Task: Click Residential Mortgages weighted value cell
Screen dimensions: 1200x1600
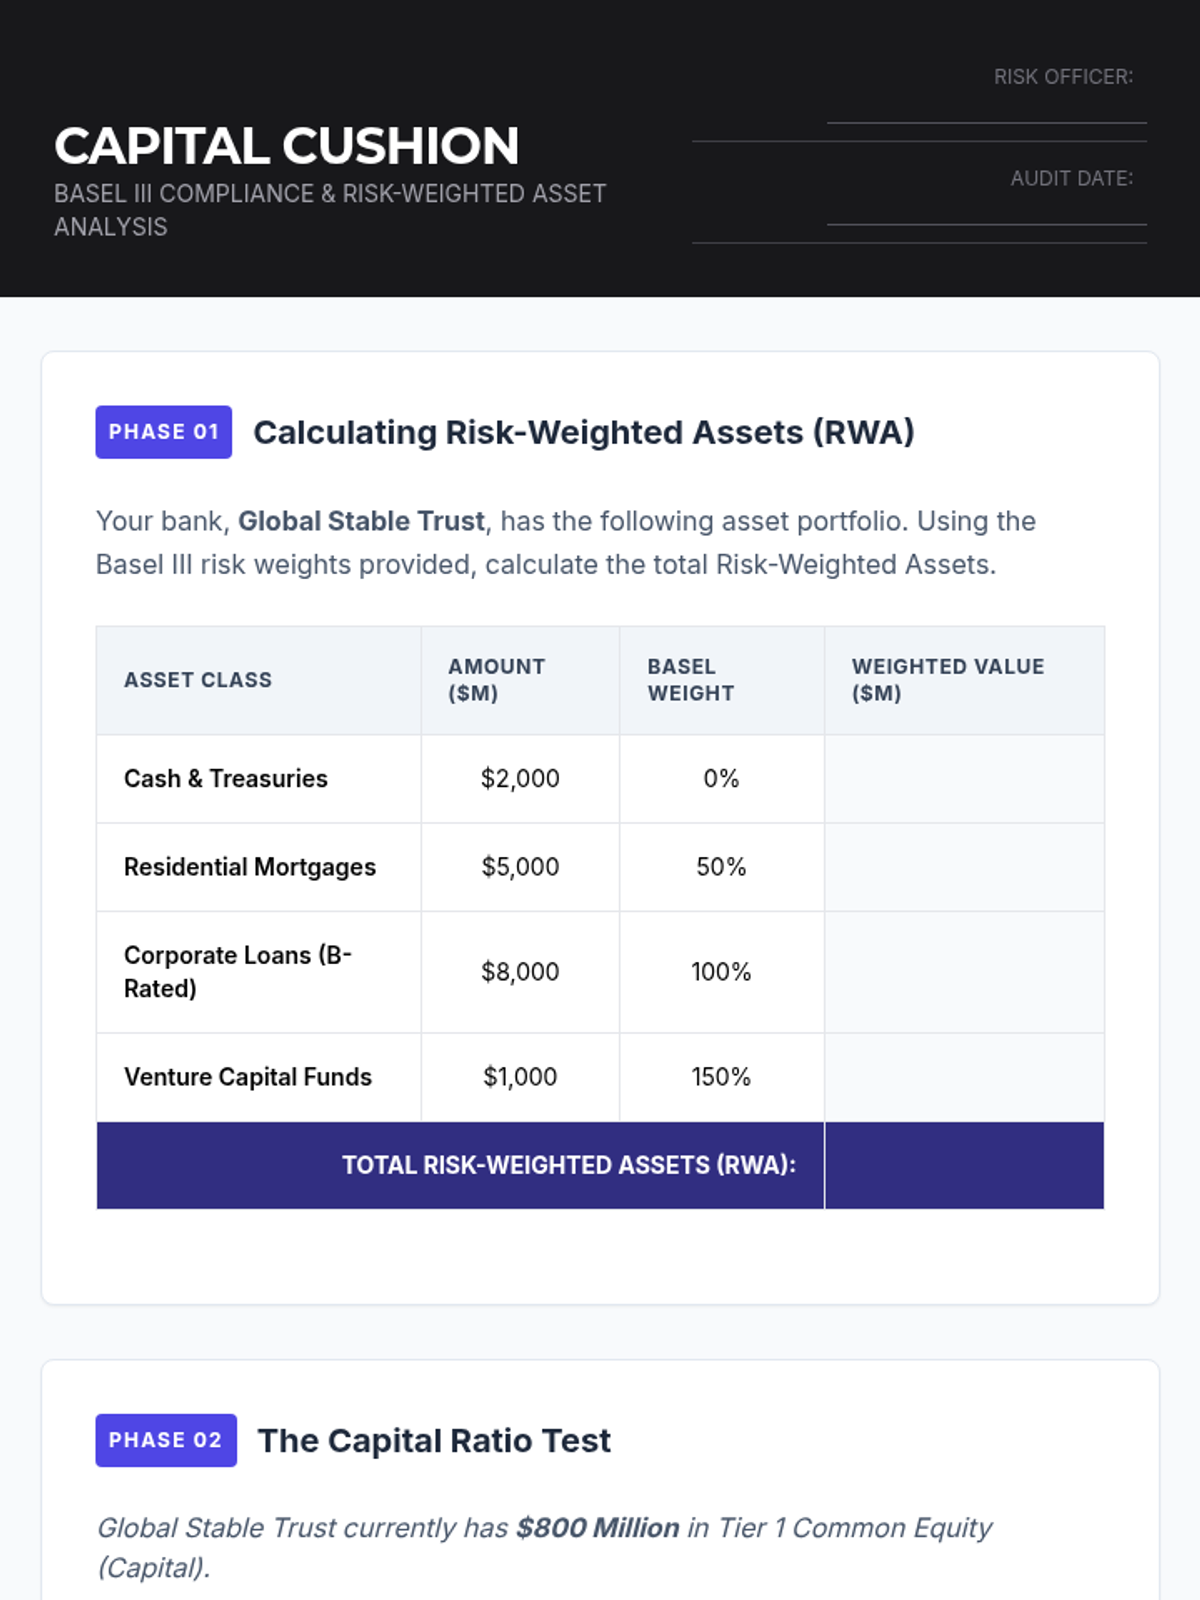Action: (x=964, y=867)
